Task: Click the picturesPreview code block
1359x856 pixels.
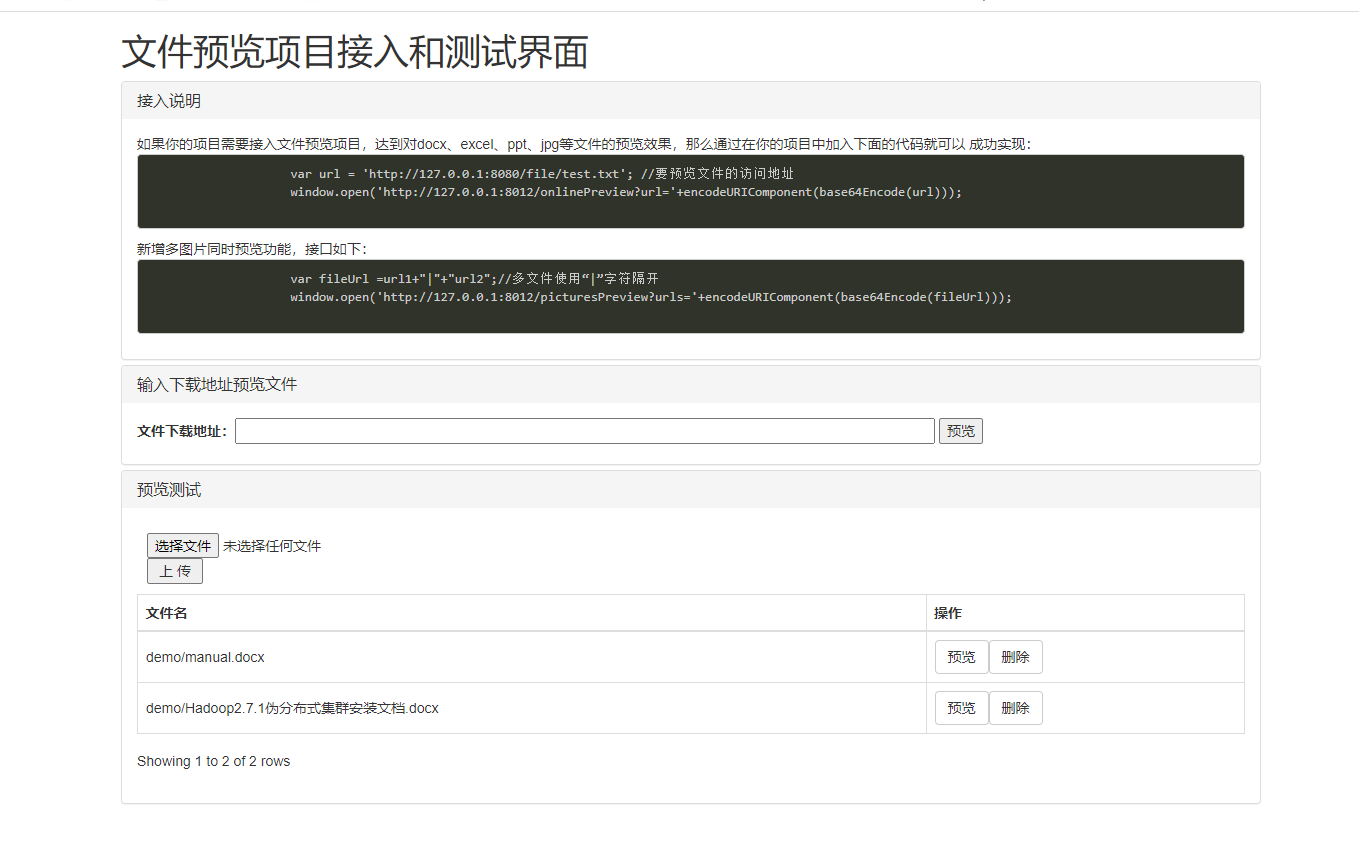Action: tap(691, 296)
